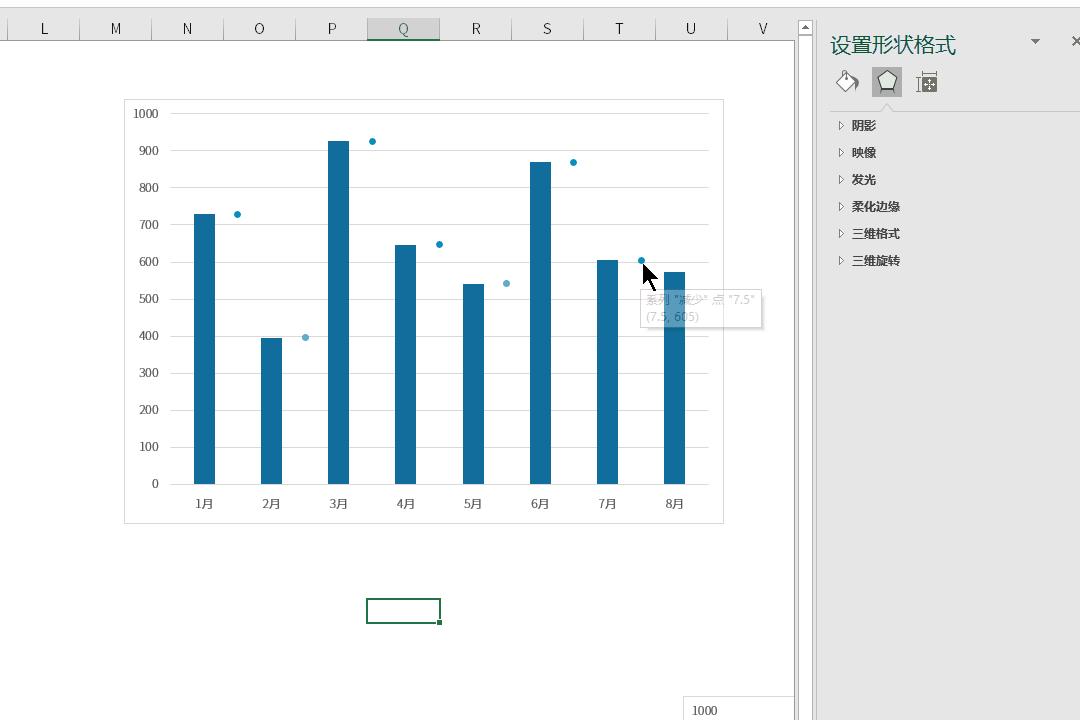Open the Fill & Line tab icon
Screen dimensions: 1080x720
847,82
